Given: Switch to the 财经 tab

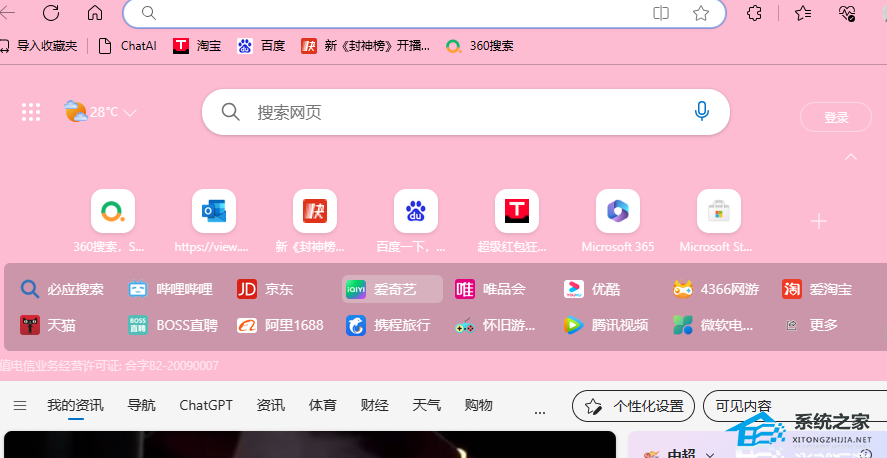Looking at the screenshot, I should click(374, 405).
